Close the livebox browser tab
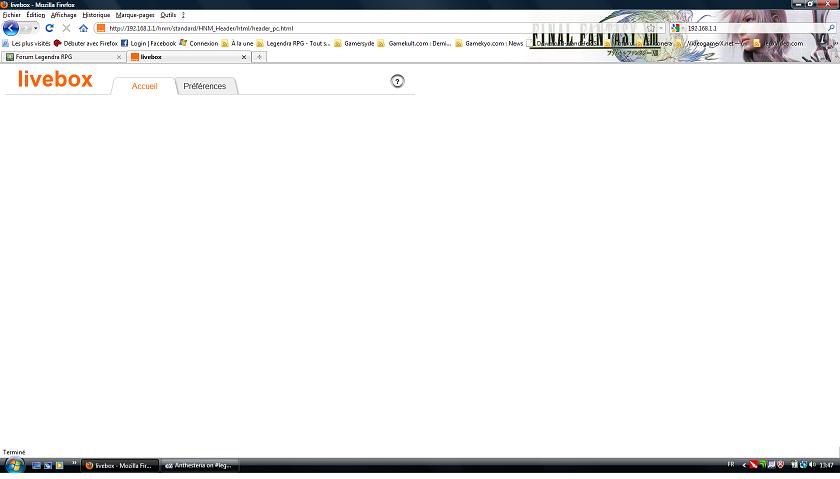Viewport: 840px width, 479px height. click(x=244, y=57)
